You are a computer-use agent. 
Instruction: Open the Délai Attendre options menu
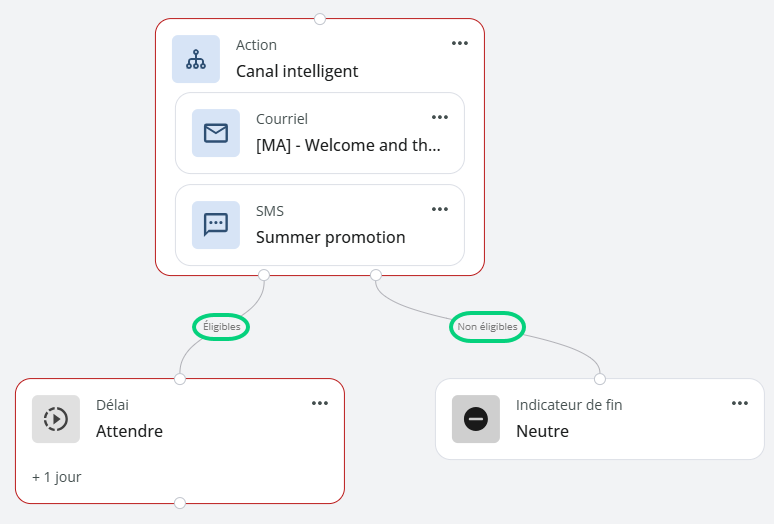(320, 404)
